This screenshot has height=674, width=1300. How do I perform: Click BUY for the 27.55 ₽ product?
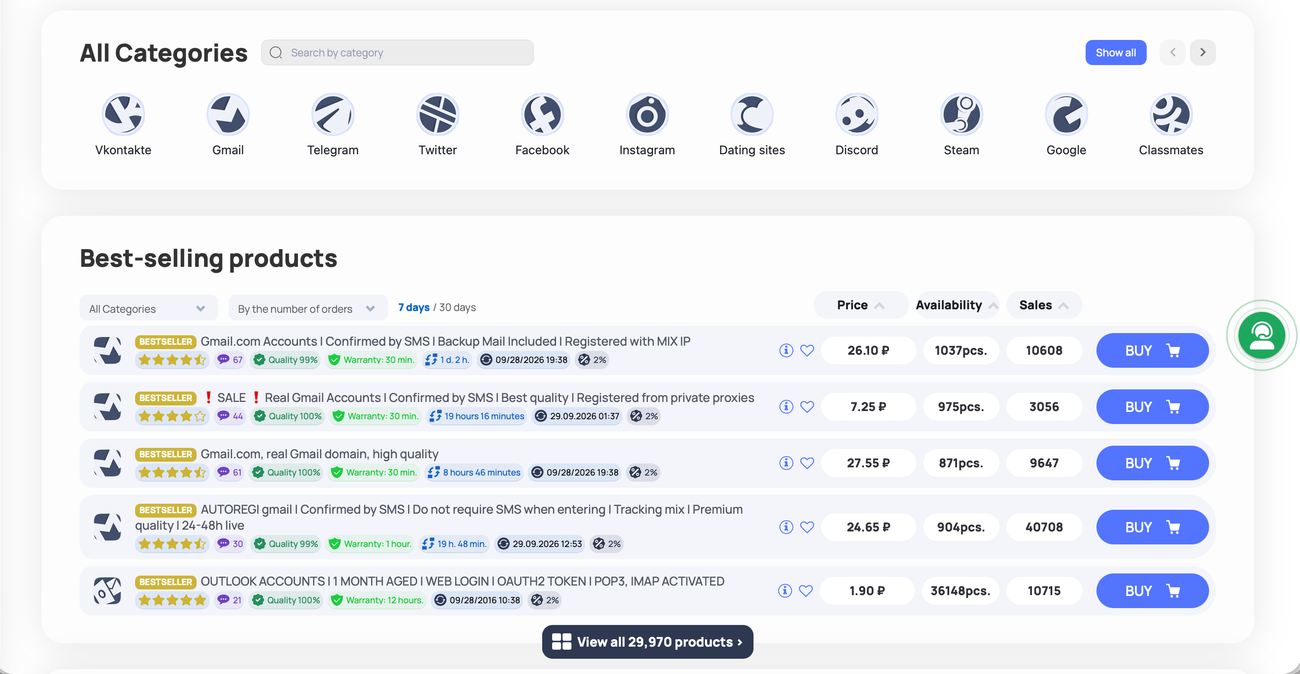[x=1152, y=463]
